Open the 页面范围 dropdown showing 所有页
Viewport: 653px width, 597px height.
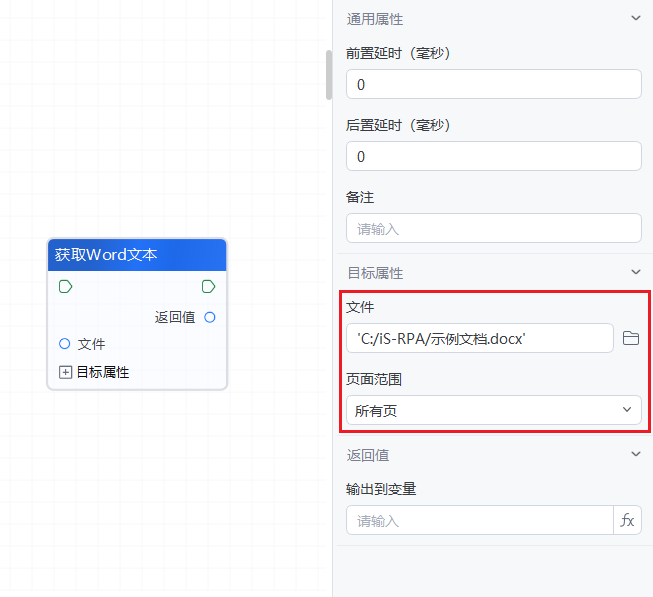493,410
